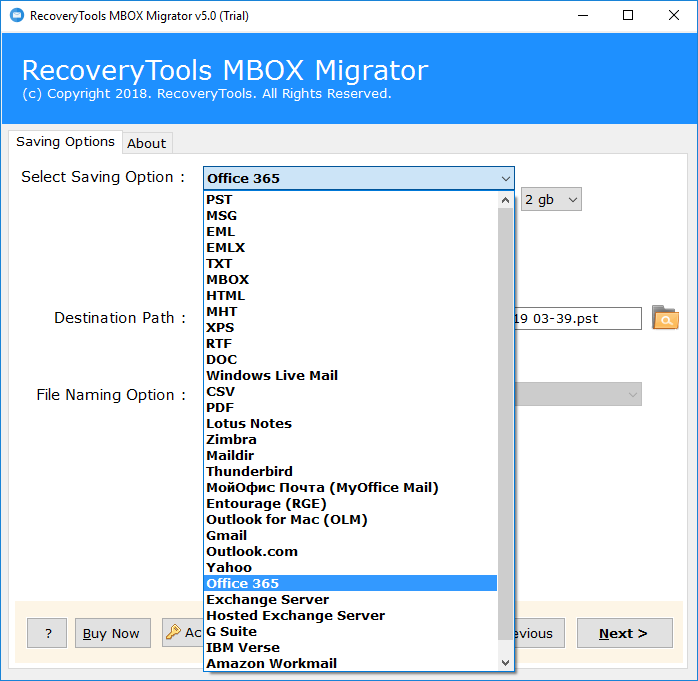Choose MHT from the format list

(x=350, y=312)
